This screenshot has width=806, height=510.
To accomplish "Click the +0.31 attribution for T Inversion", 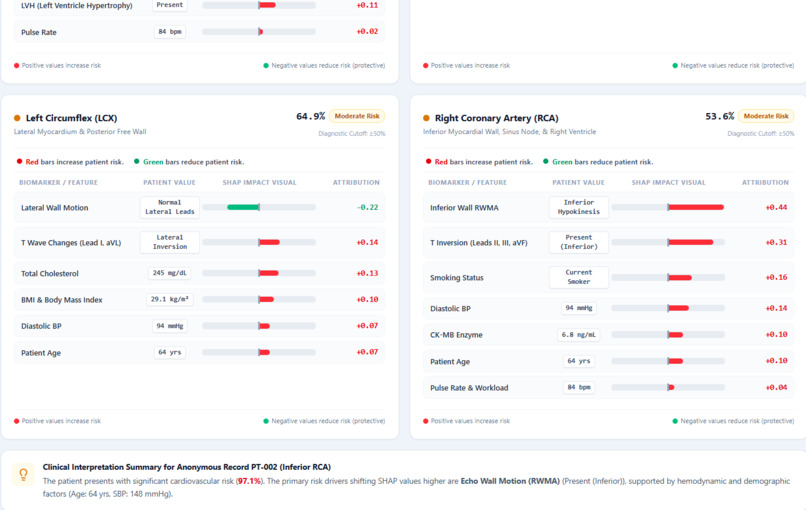I will 776,242.
